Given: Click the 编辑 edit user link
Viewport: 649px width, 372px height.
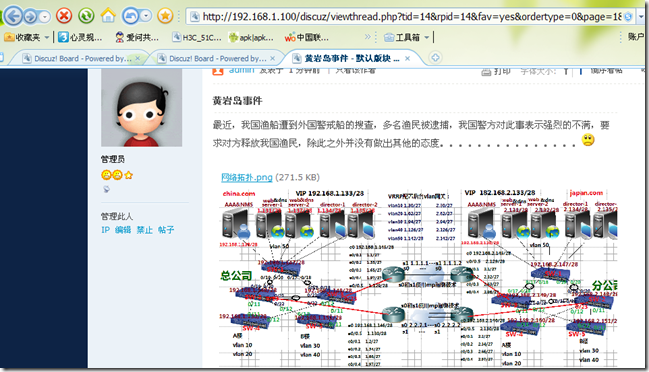Looking at the screenshot, I should point(123,230).
